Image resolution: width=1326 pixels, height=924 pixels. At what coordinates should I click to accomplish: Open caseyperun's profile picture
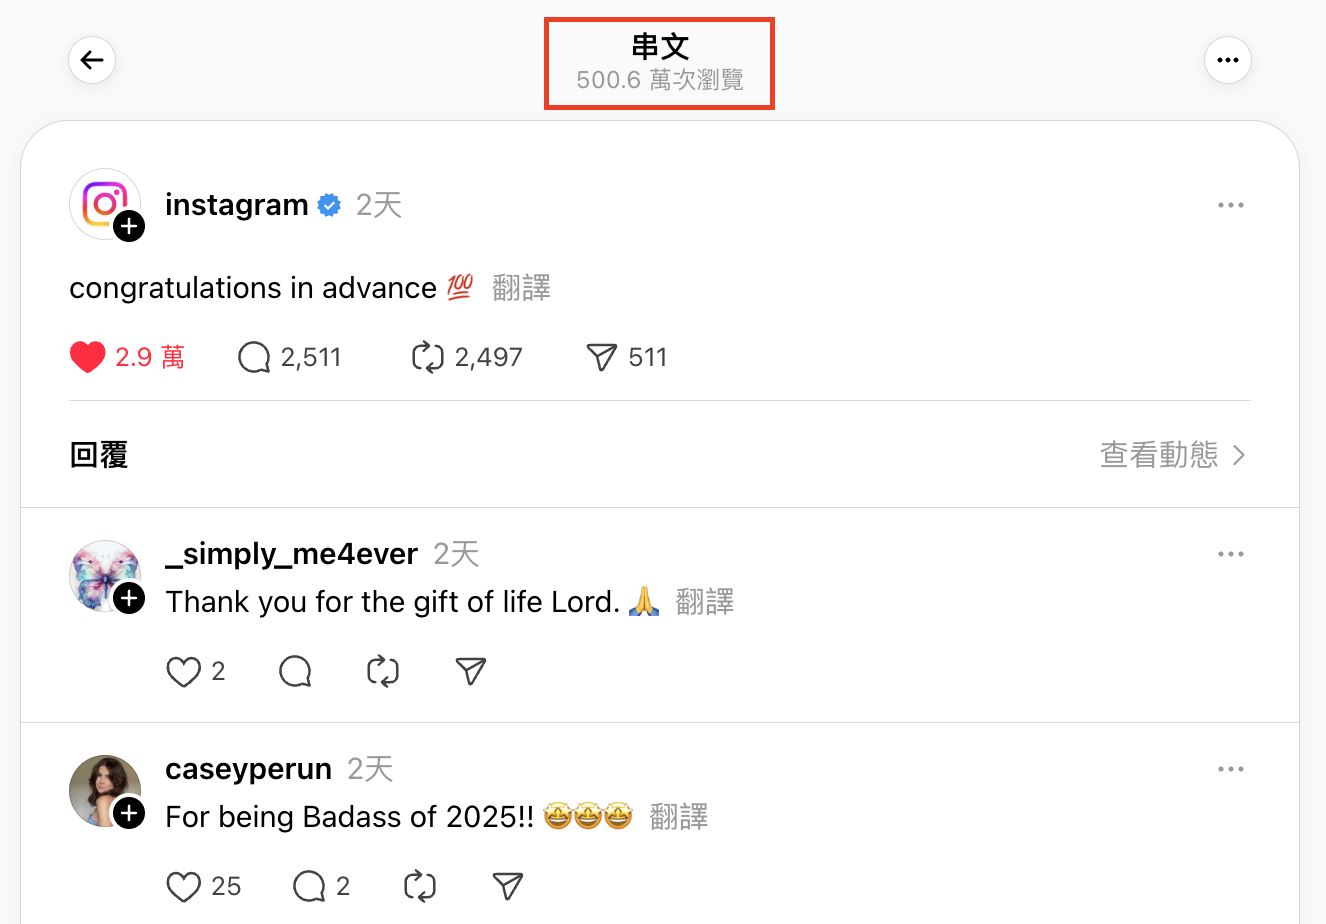point(105,791)
